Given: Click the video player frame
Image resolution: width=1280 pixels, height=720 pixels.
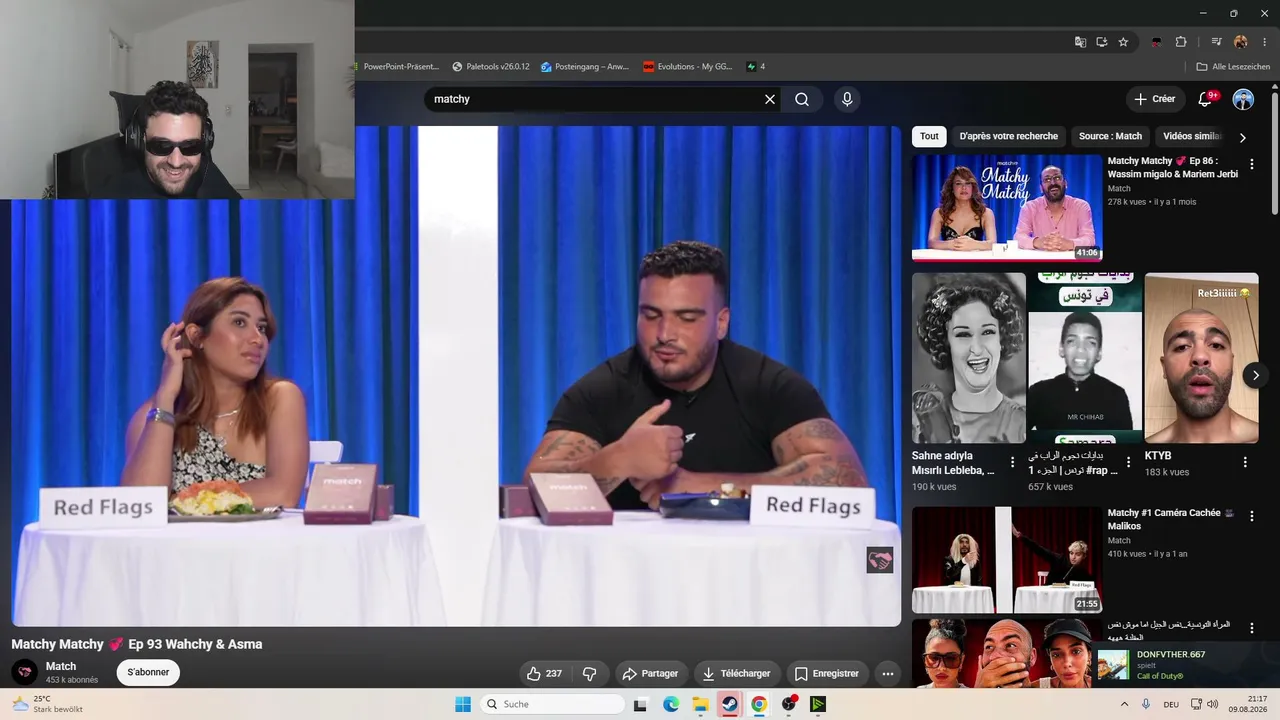Looking at the screenshot, I should 456,376.
